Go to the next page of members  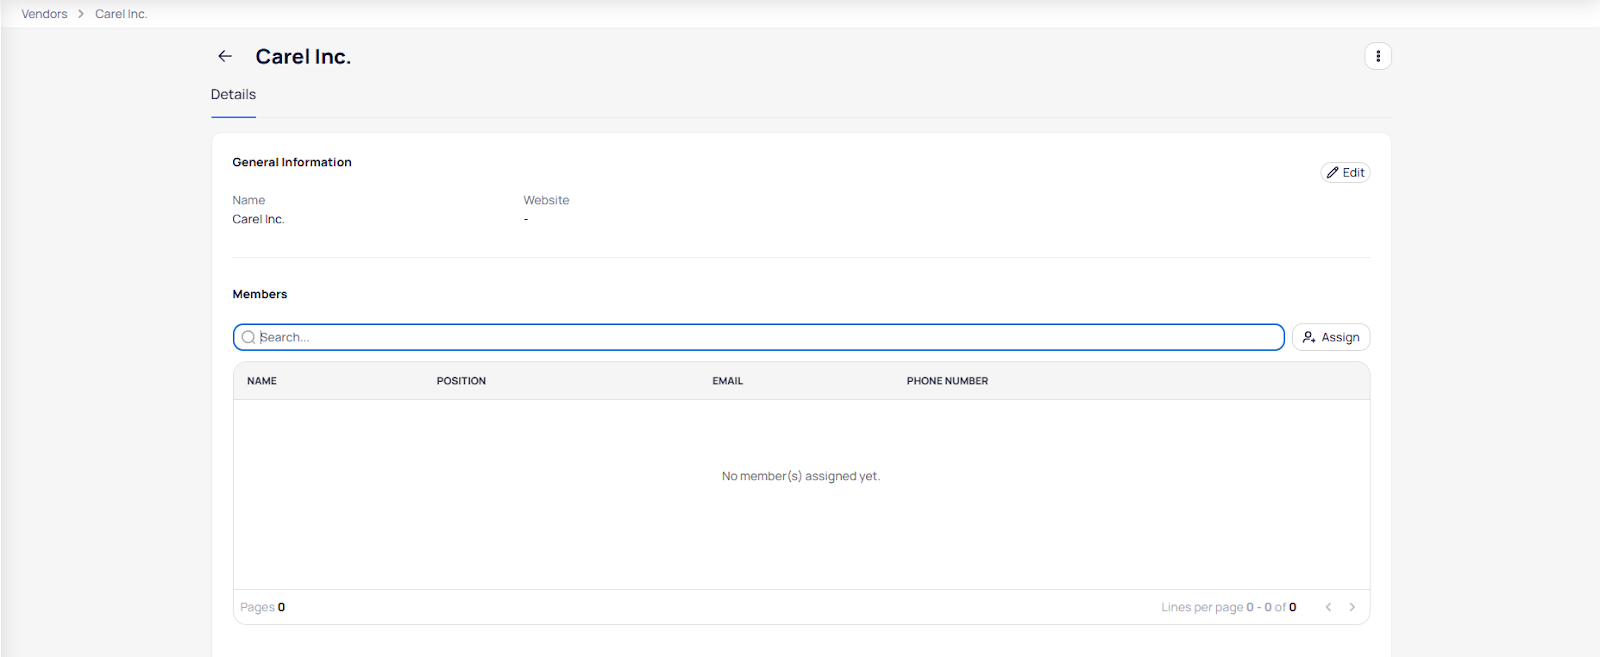pyautogui.click(x=1352, y=607)
